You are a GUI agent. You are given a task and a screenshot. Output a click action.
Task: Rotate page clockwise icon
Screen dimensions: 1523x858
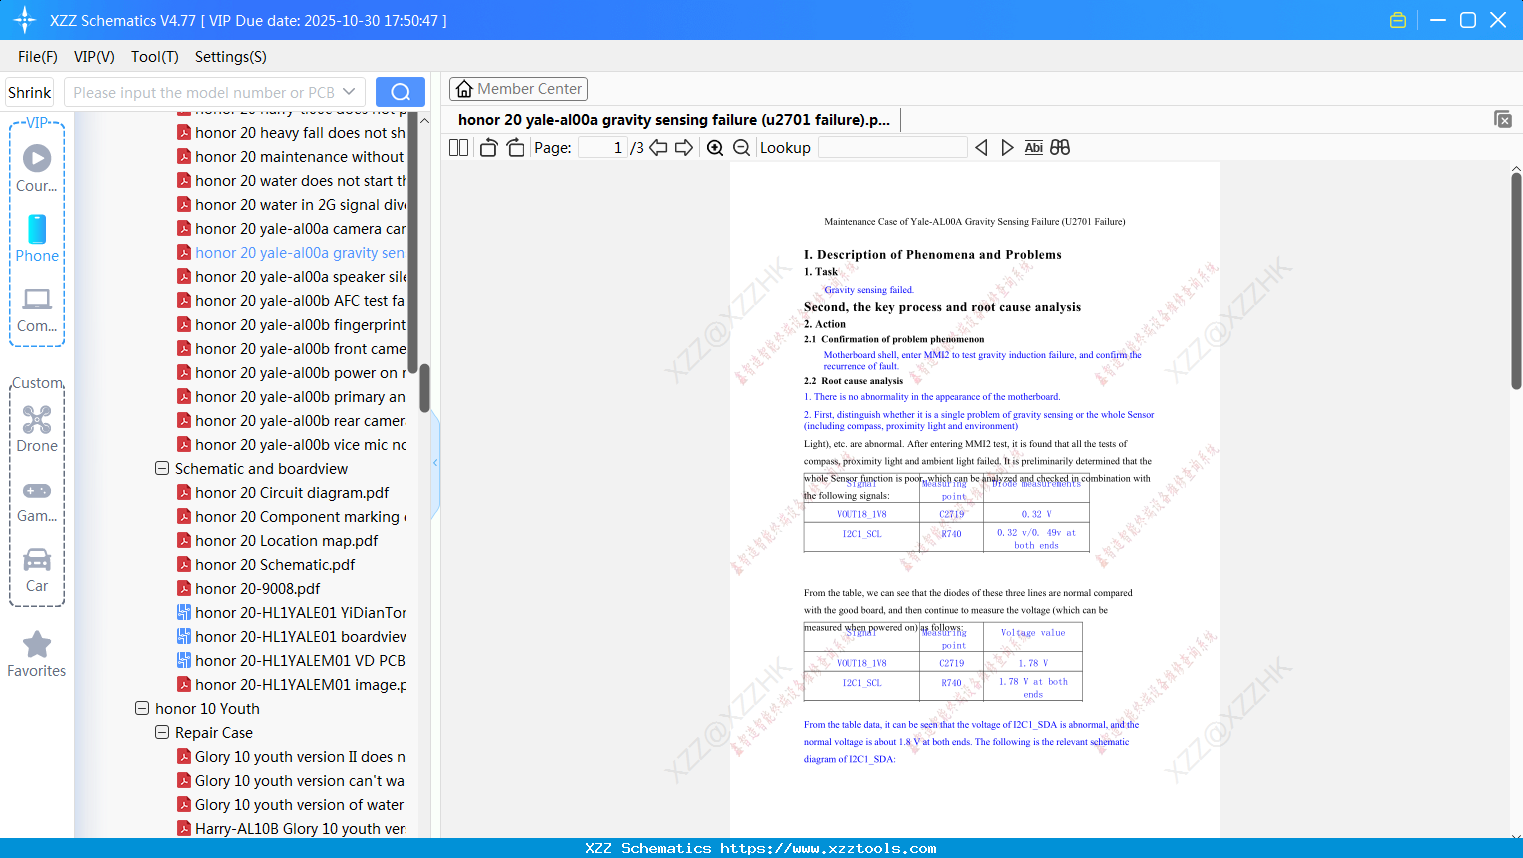(515, 148)
